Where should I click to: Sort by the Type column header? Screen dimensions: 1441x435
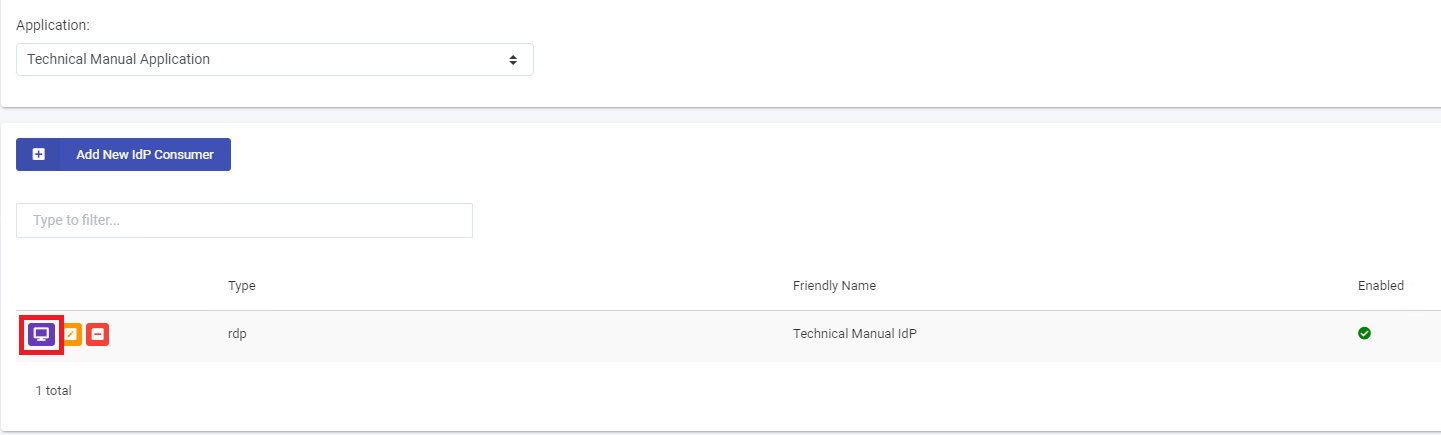point(242,286)
